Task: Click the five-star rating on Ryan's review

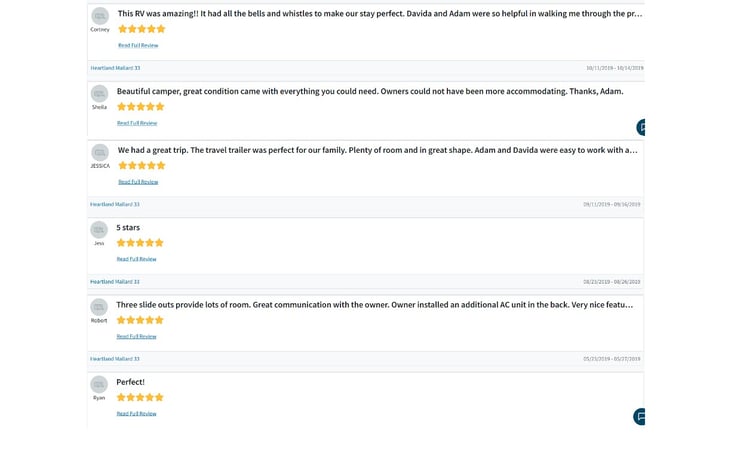Action: pos(140,397)
